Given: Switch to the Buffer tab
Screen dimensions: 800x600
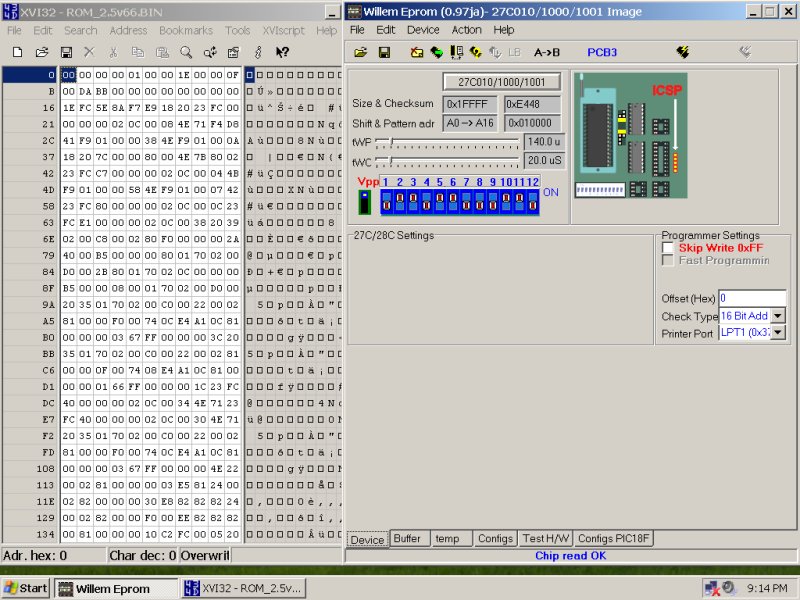Looking at the screenshot, I should click(407, 539).
